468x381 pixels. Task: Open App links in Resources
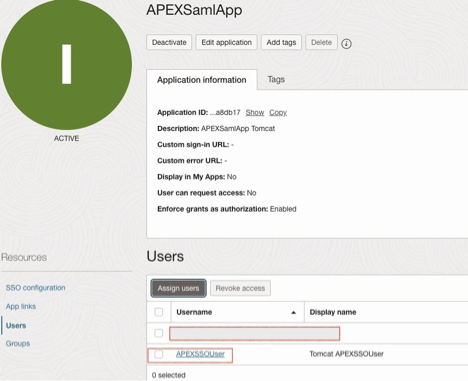point(21,306)
